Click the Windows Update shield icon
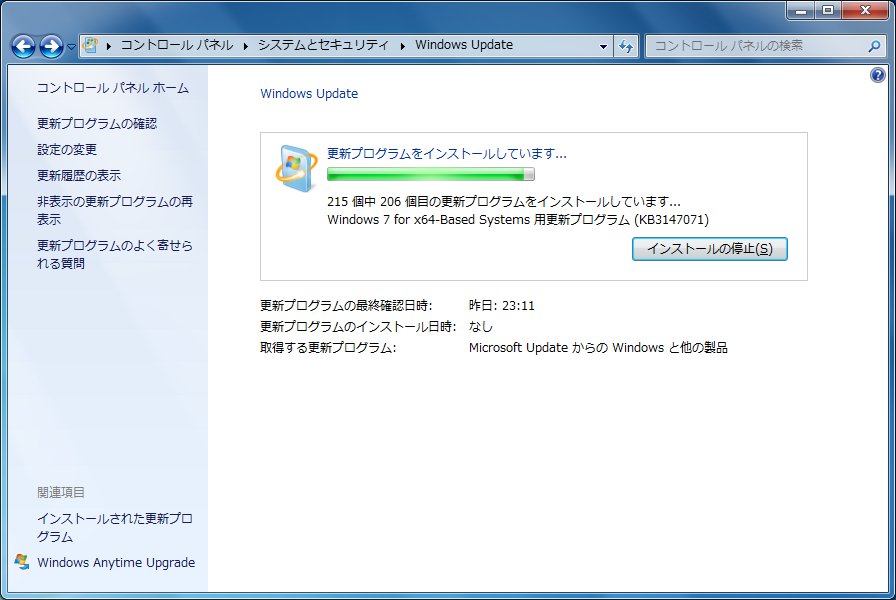 (296, 168)
